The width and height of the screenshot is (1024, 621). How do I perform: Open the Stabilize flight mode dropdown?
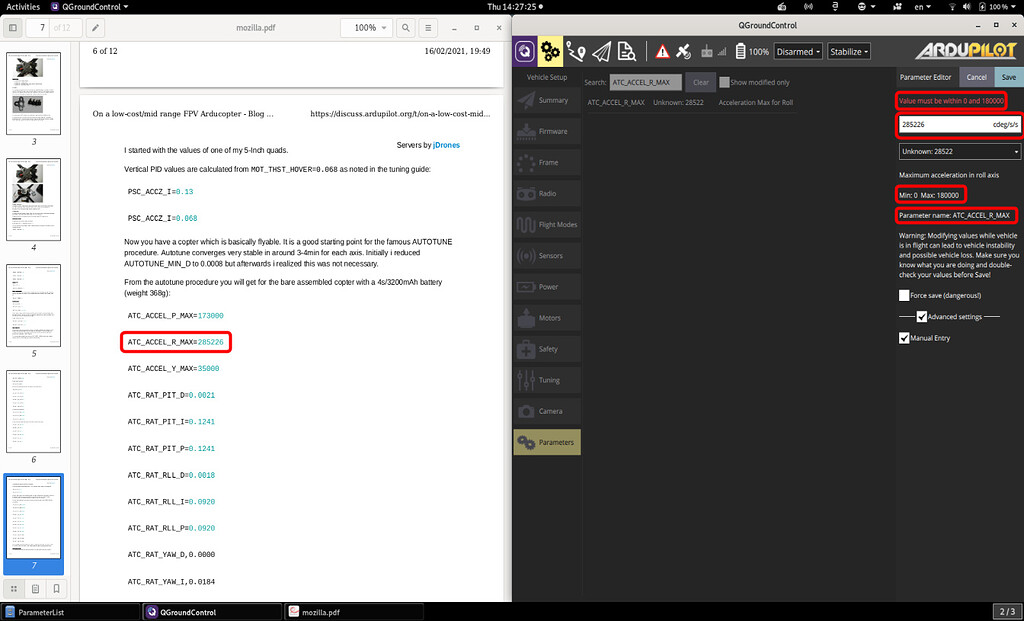coord(851,51)
